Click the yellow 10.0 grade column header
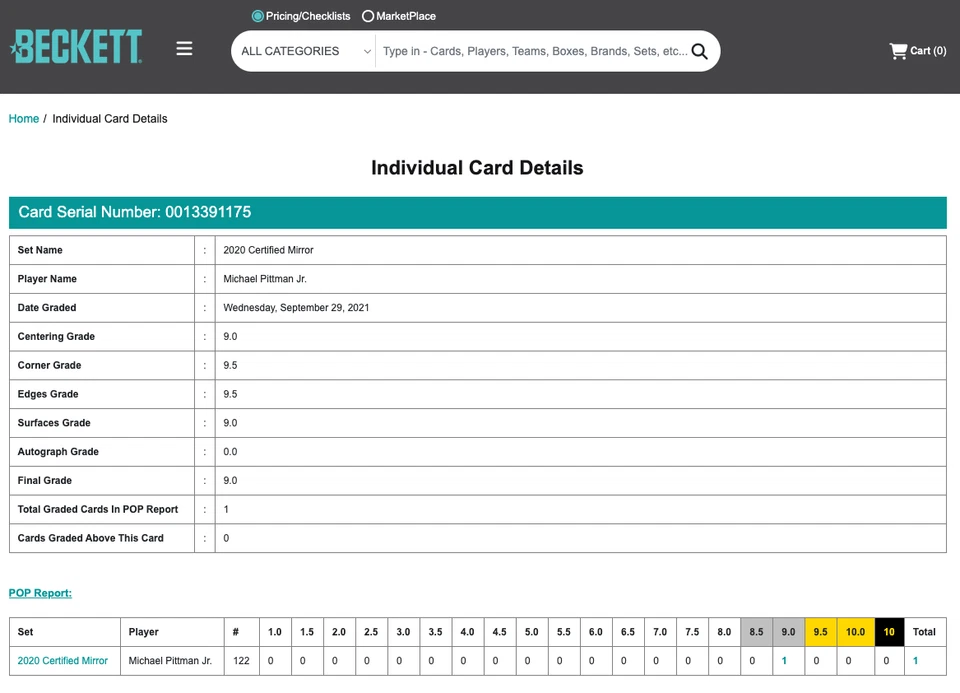This screenshot has width=960, height=693. (x=855, y=632)
